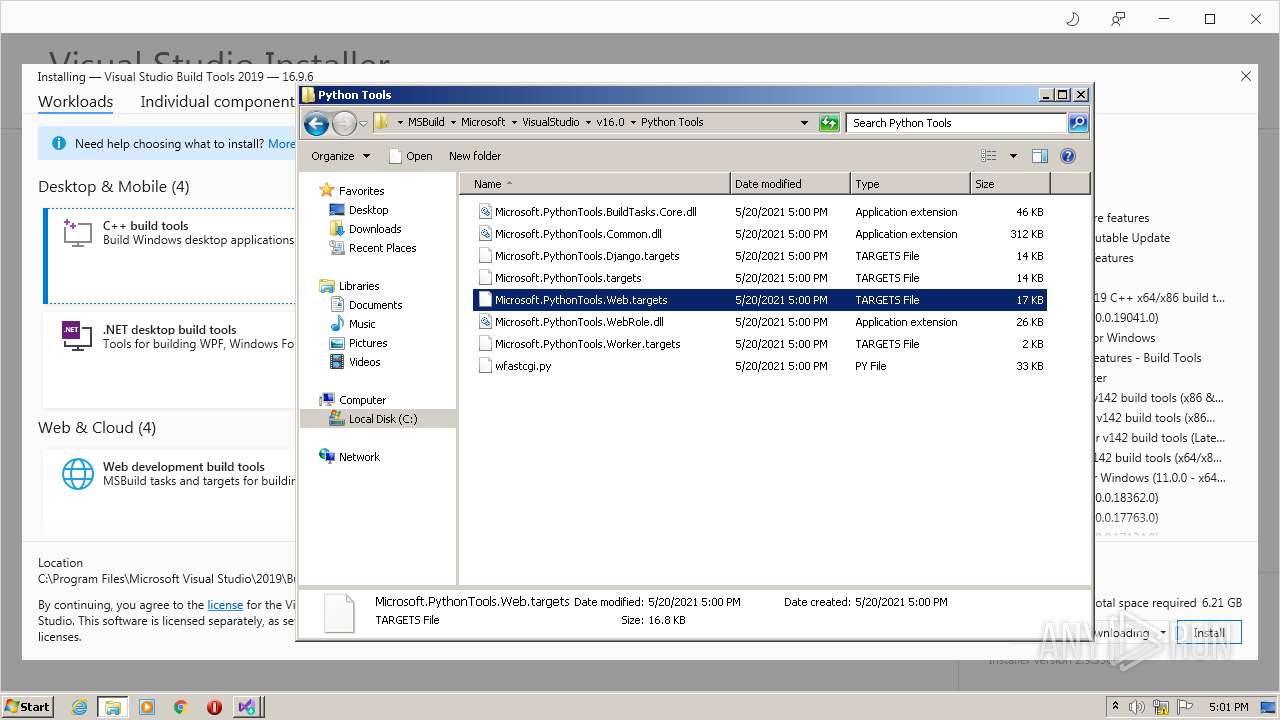Viewport: 1280px width, 720px height.
Task: Open the download mode dropdown beside Install
Action: (x=1163, y=633)
